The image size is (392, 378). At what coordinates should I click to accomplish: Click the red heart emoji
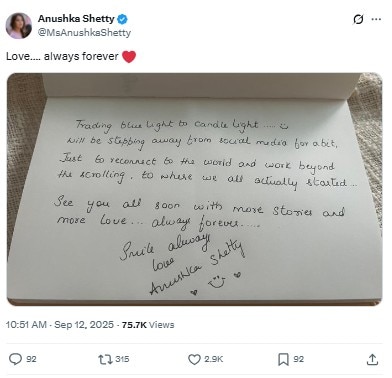point(129,57)
